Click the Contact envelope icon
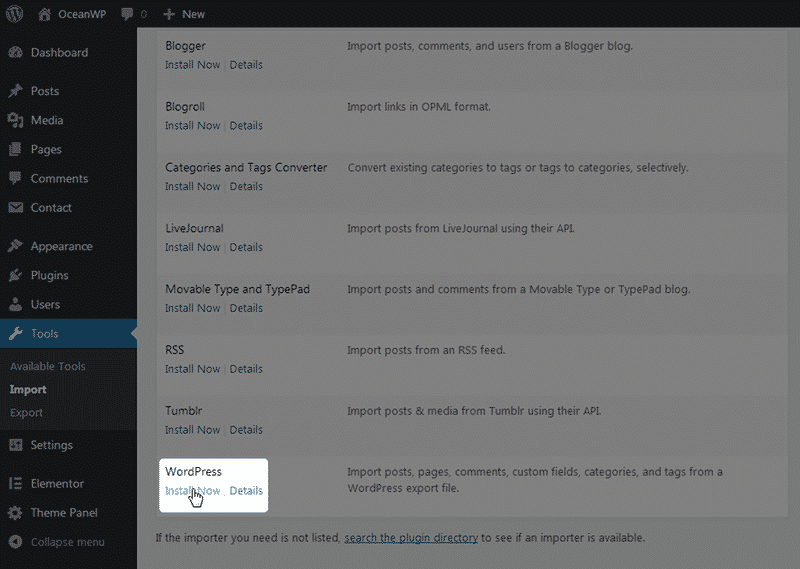 (x=15, y=207)
